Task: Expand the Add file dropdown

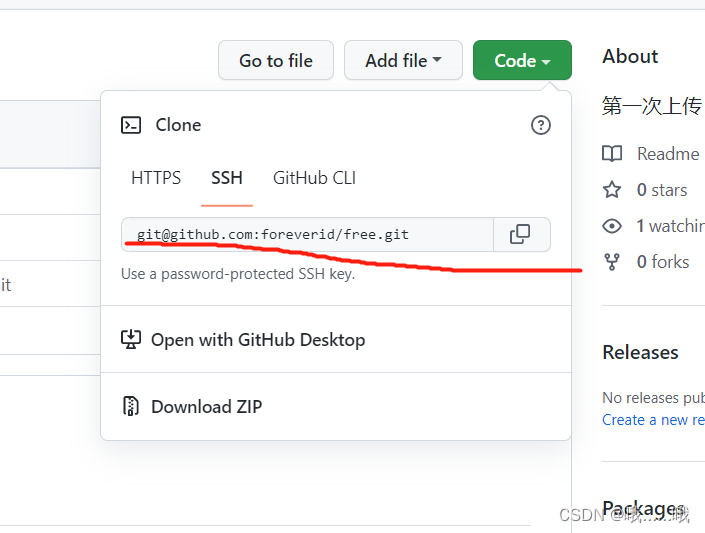Action: tap(403, 60)
